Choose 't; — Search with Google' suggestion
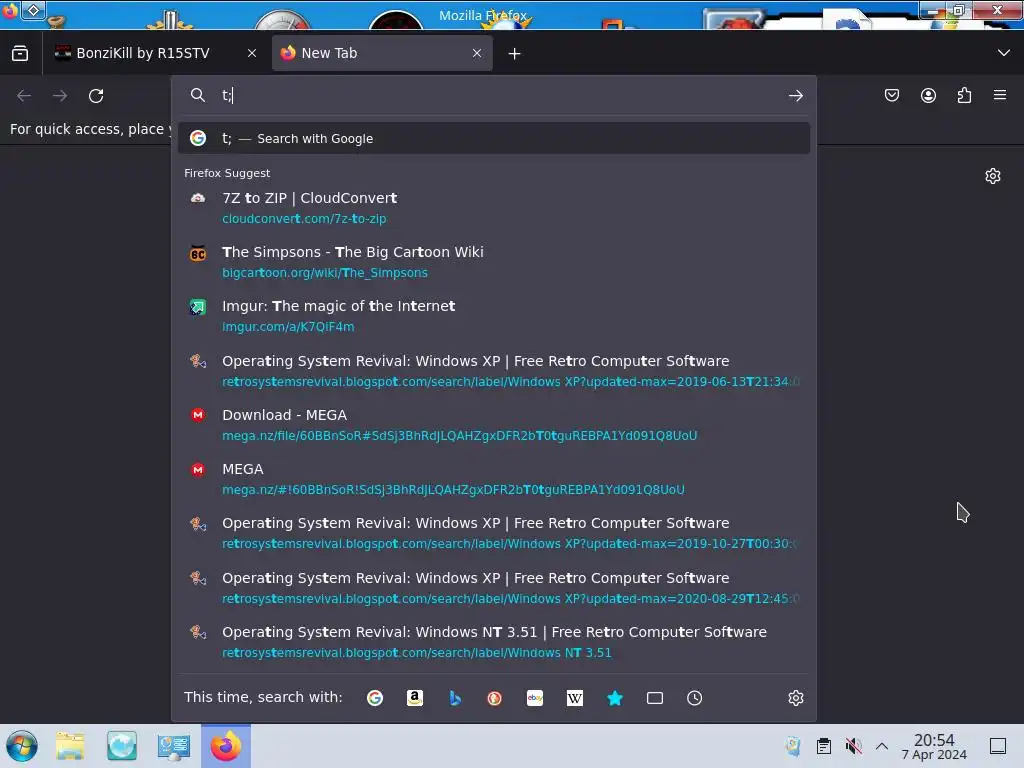Screen dimensions: 1024x768 [494, 138]
